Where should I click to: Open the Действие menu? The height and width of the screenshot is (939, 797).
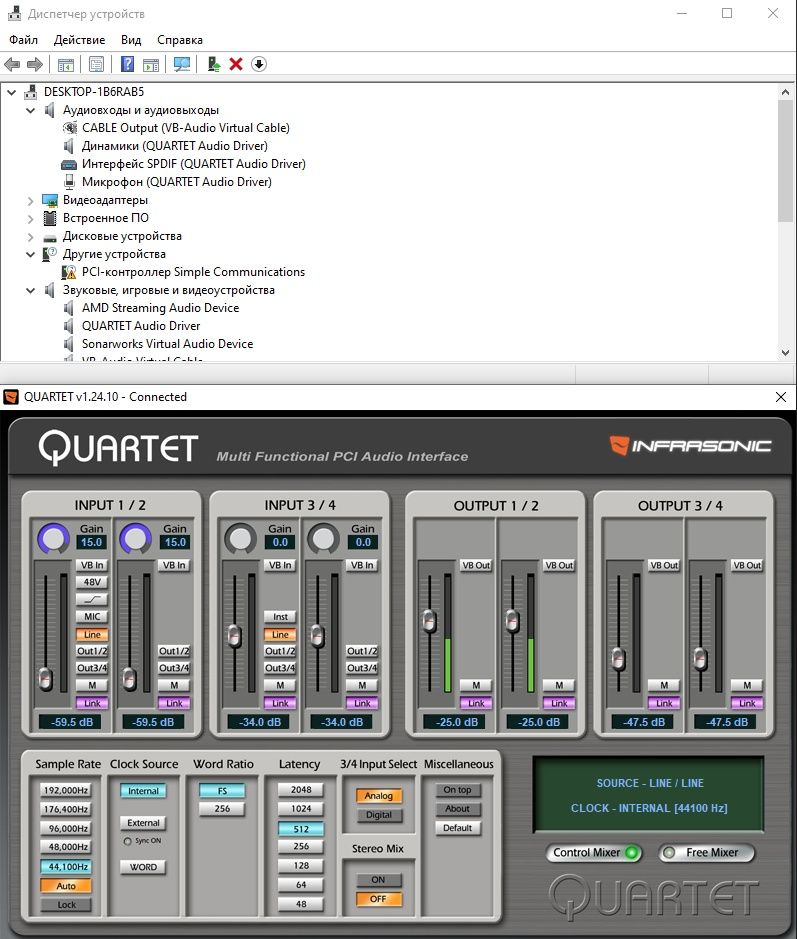point(80,40)
